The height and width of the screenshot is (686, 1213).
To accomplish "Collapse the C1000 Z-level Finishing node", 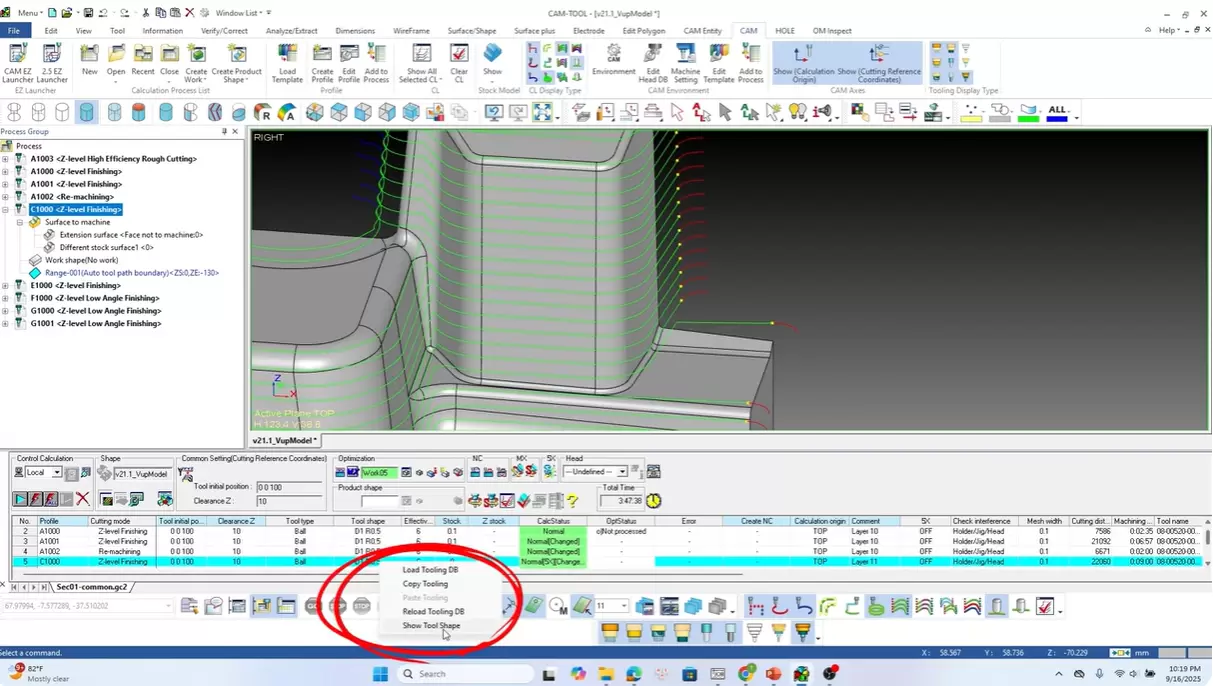I will [6, 210].
